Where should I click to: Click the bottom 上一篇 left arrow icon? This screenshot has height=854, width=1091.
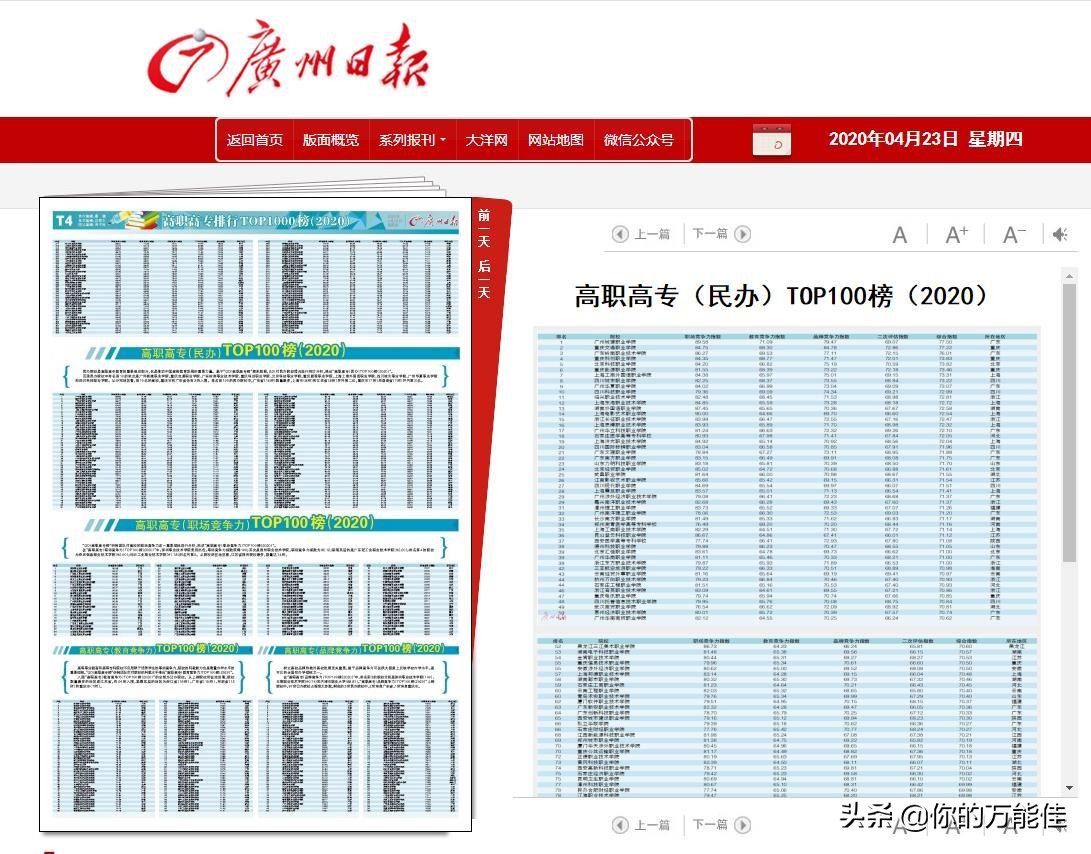(620, 825)
